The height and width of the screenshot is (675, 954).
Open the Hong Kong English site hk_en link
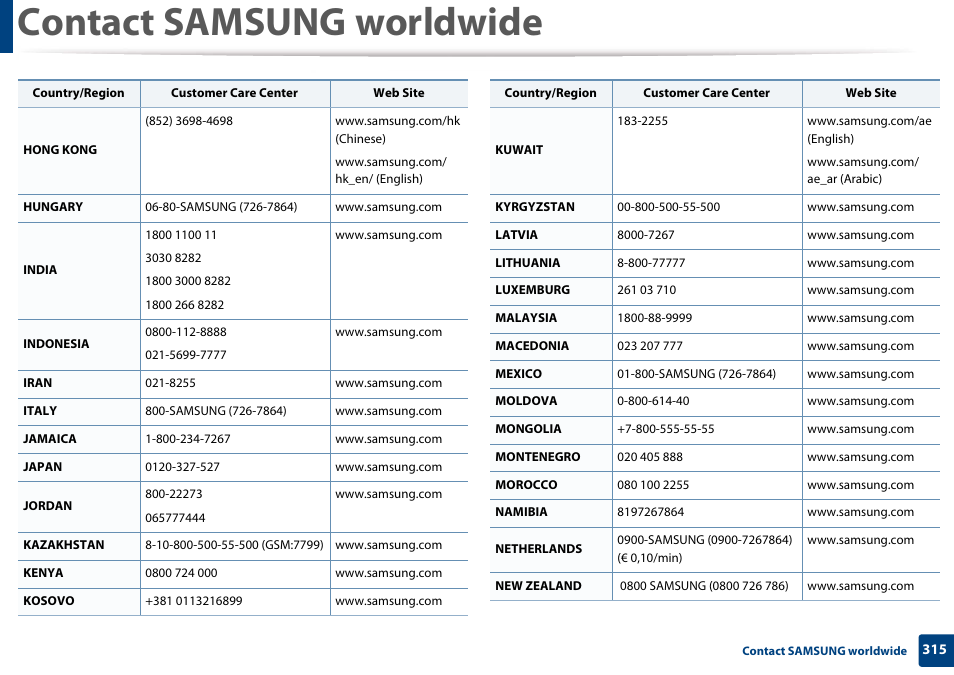point(391,170)
